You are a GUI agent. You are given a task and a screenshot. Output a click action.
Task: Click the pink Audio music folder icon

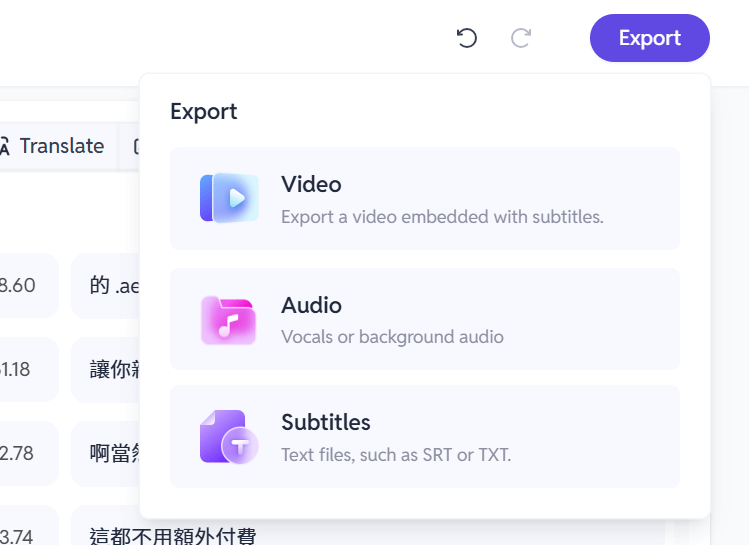pyautogui.click(x=229, y=320)
